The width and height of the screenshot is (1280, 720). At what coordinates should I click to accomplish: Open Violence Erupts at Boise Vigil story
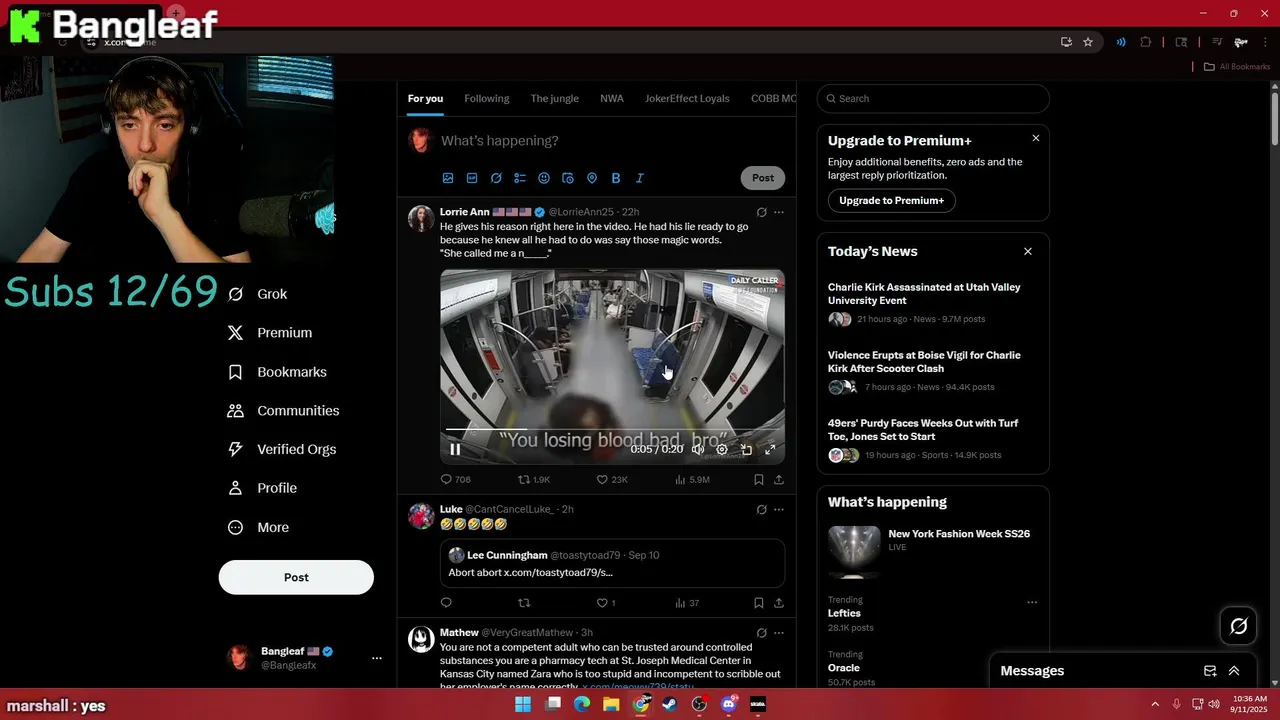click(924, 362)
